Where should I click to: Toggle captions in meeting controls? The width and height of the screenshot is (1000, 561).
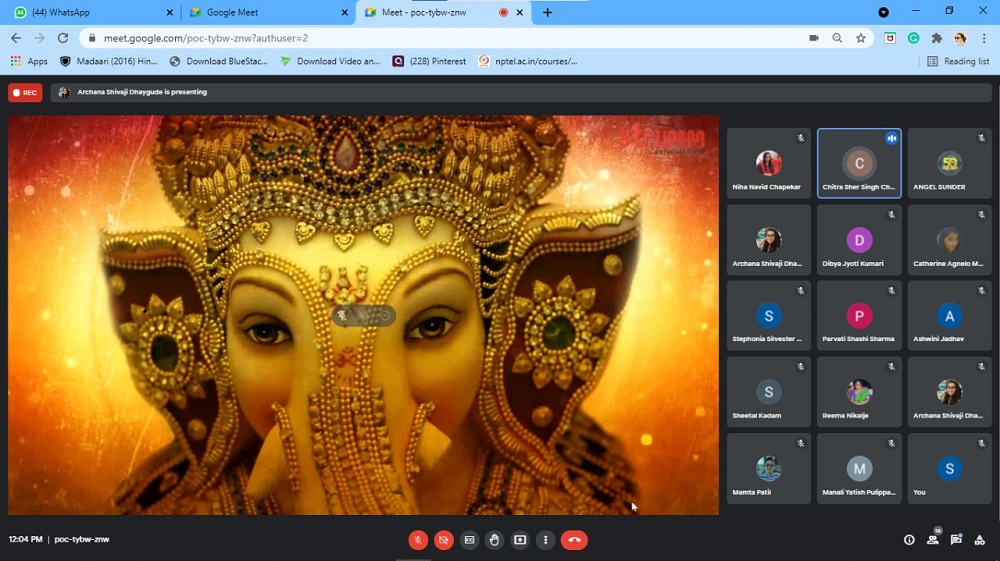pyautogui.click(x=469, y=540)
